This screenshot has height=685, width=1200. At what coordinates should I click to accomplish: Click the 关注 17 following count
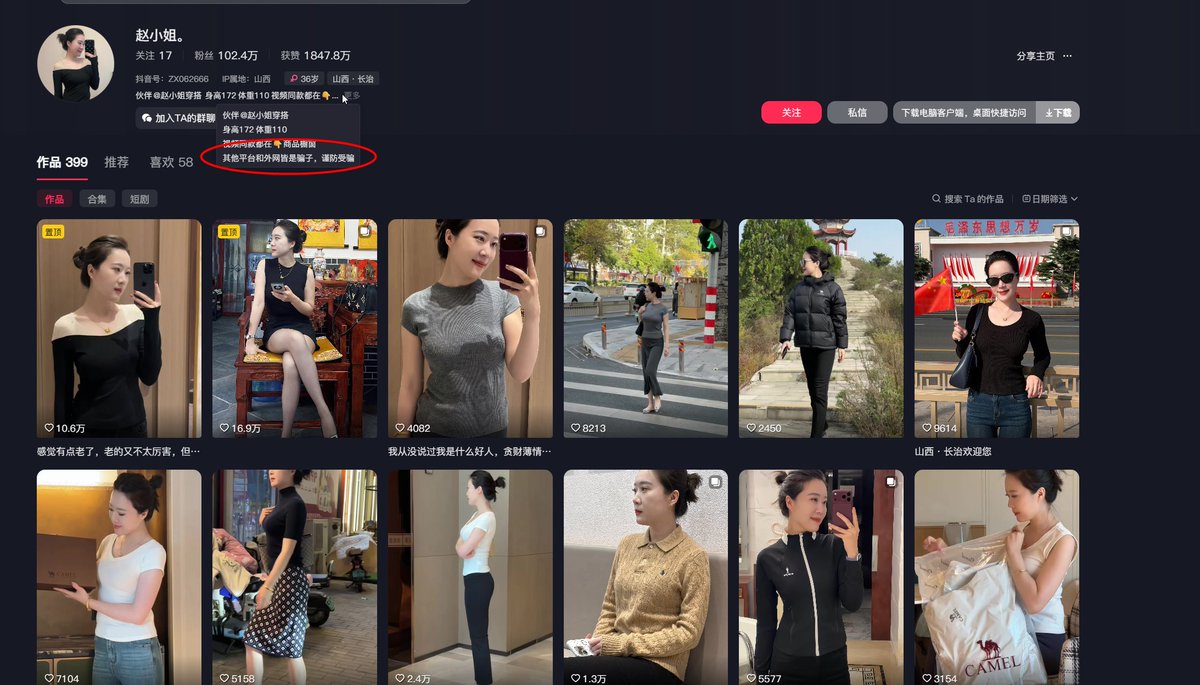154,56
